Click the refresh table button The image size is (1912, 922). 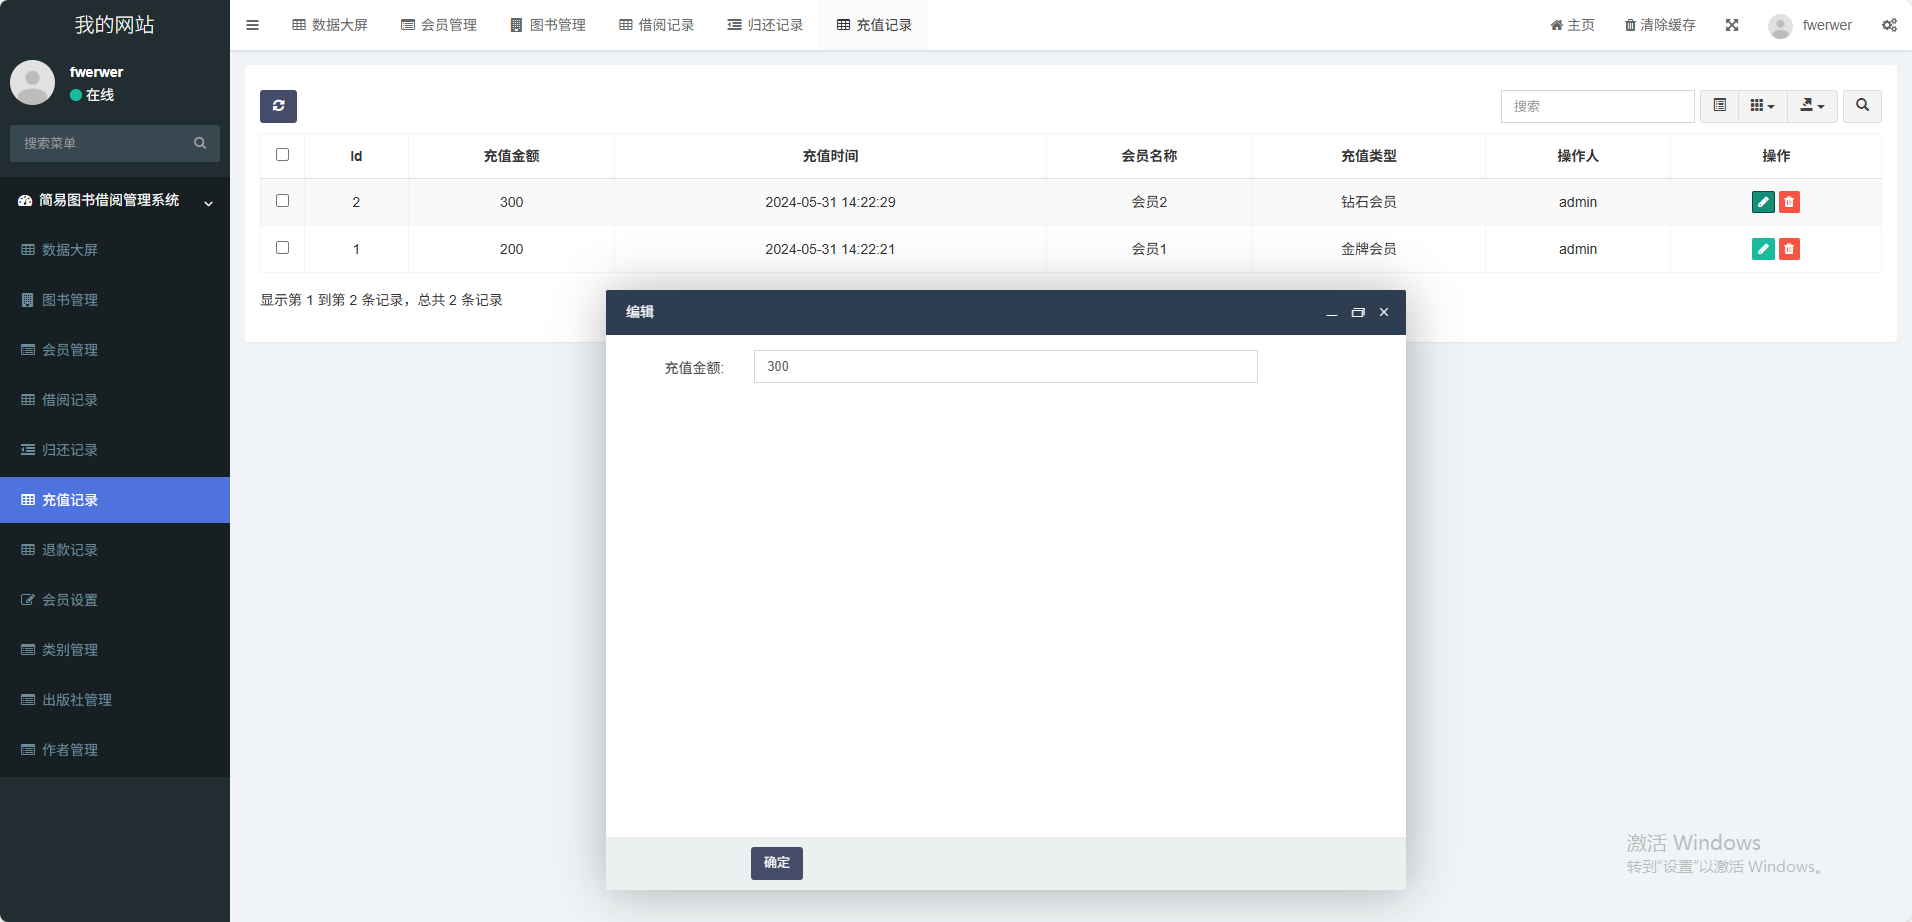(x=278, y=106)
